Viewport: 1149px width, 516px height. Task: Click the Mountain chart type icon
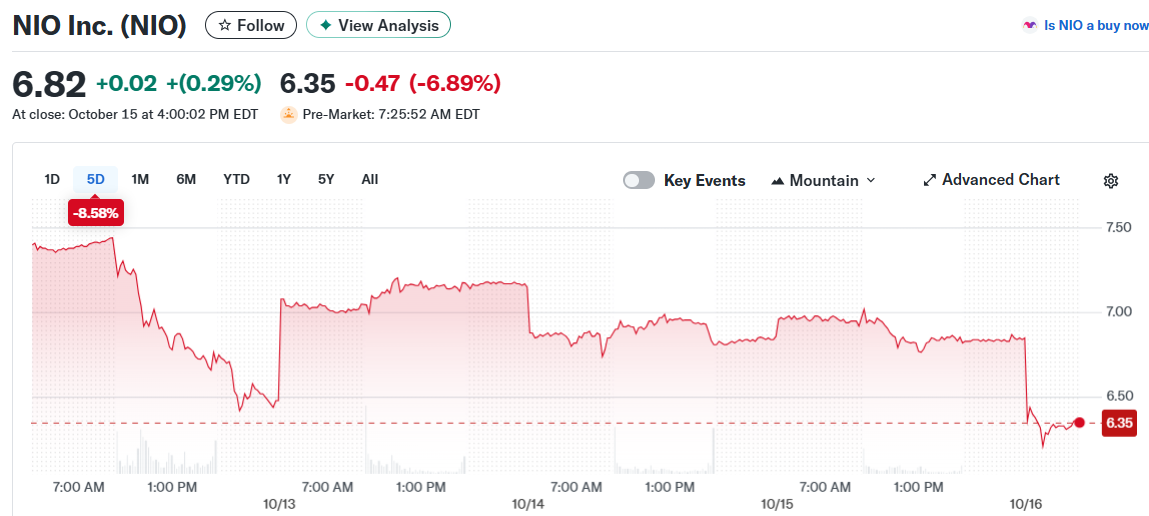[x=777, y=181]
